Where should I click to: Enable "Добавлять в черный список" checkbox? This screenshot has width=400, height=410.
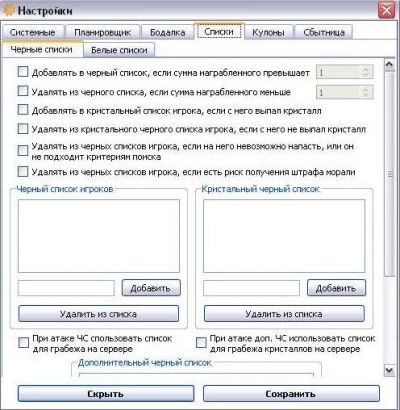coord(23,72)
